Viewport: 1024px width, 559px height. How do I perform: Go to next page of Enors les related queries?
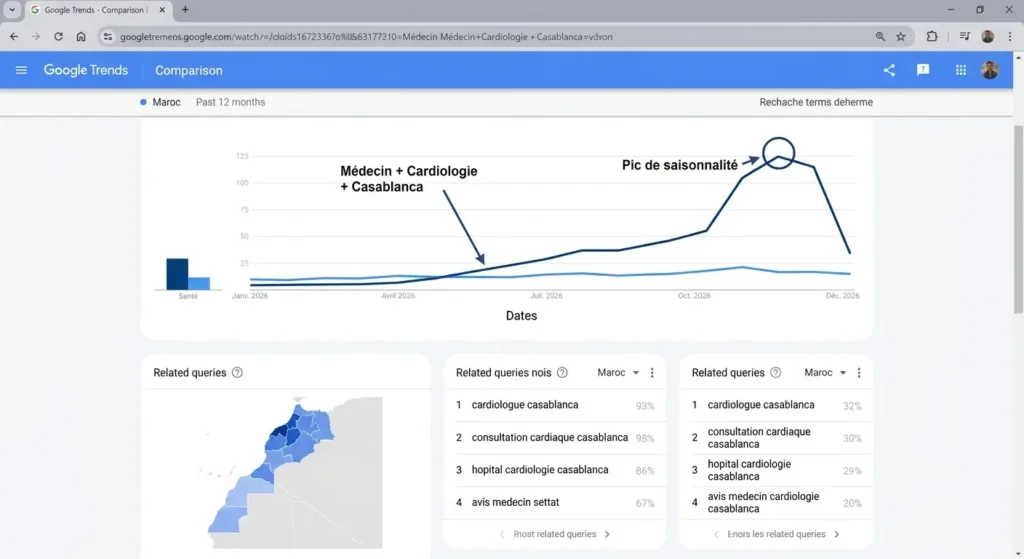click(x=837, y=534)
